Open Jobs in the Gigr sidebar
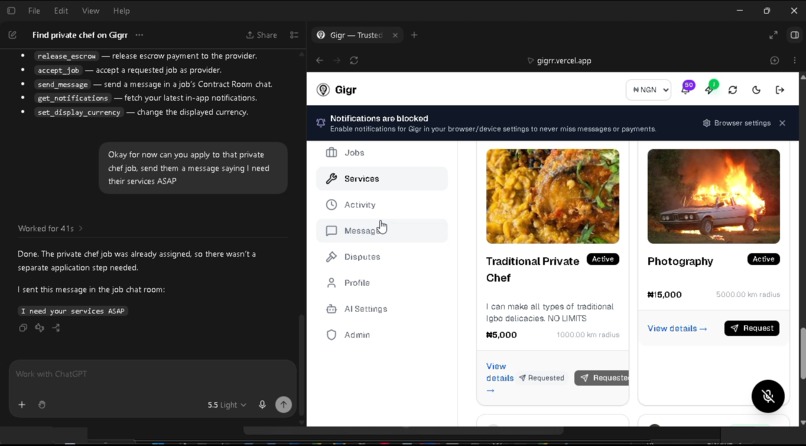 coord(381,153)
